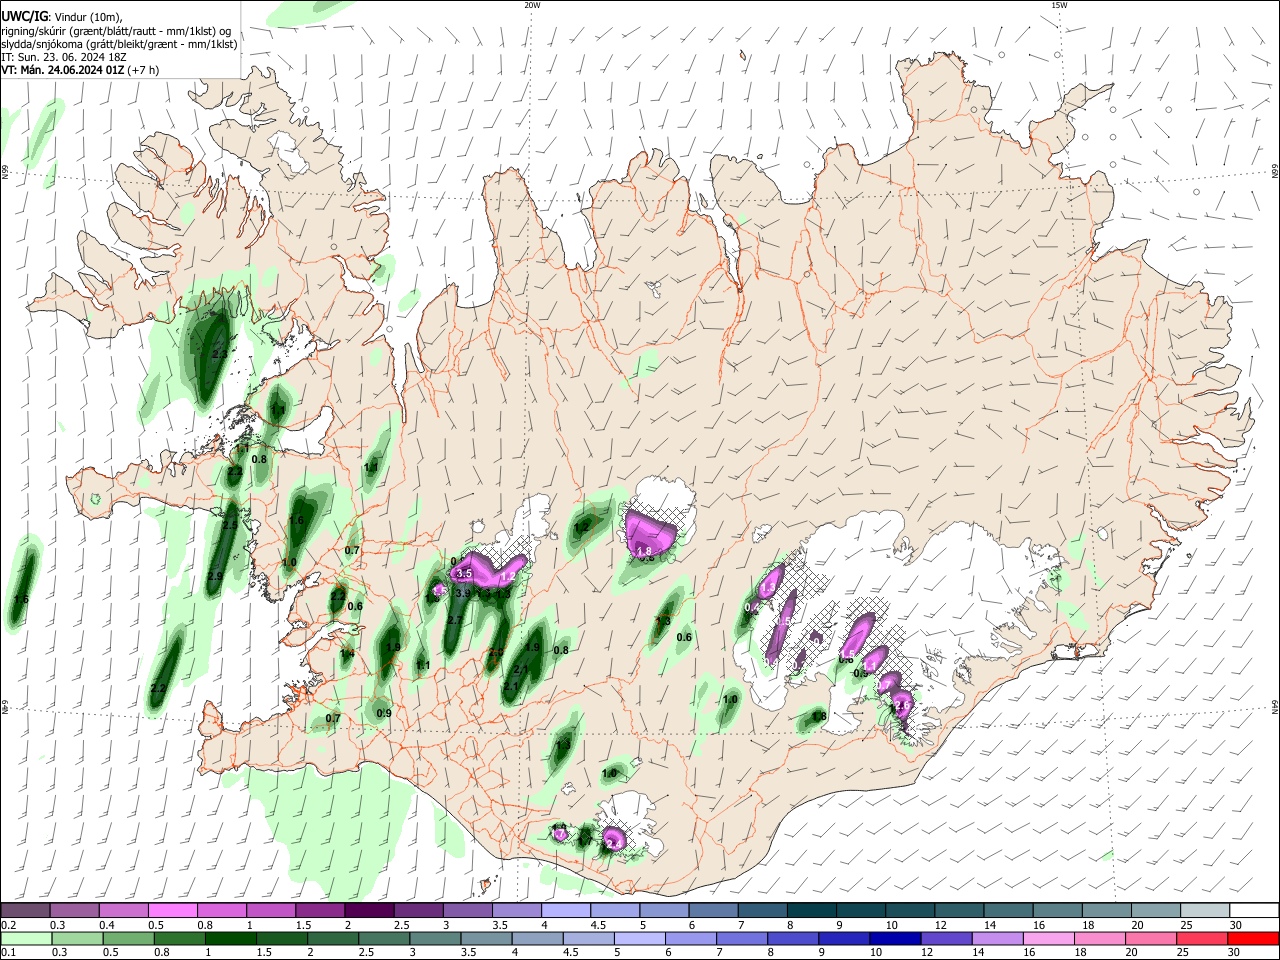The image size is (1280, 960).
Task: Click the 'slydda/snjókoma (grátt/bleikt/grænt' description line
Action: [x=119, y=44]
